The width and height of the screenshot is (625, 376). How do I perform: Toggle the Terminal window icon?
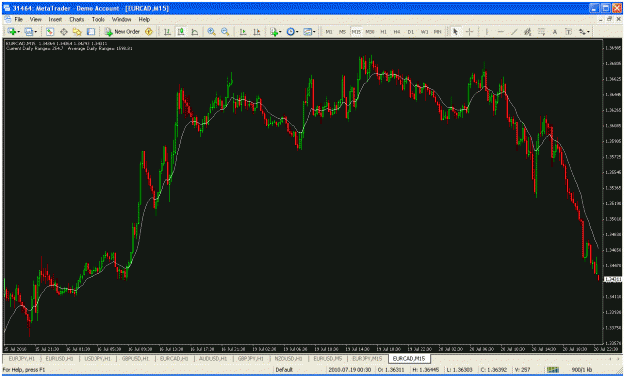(x=91, y=31)
